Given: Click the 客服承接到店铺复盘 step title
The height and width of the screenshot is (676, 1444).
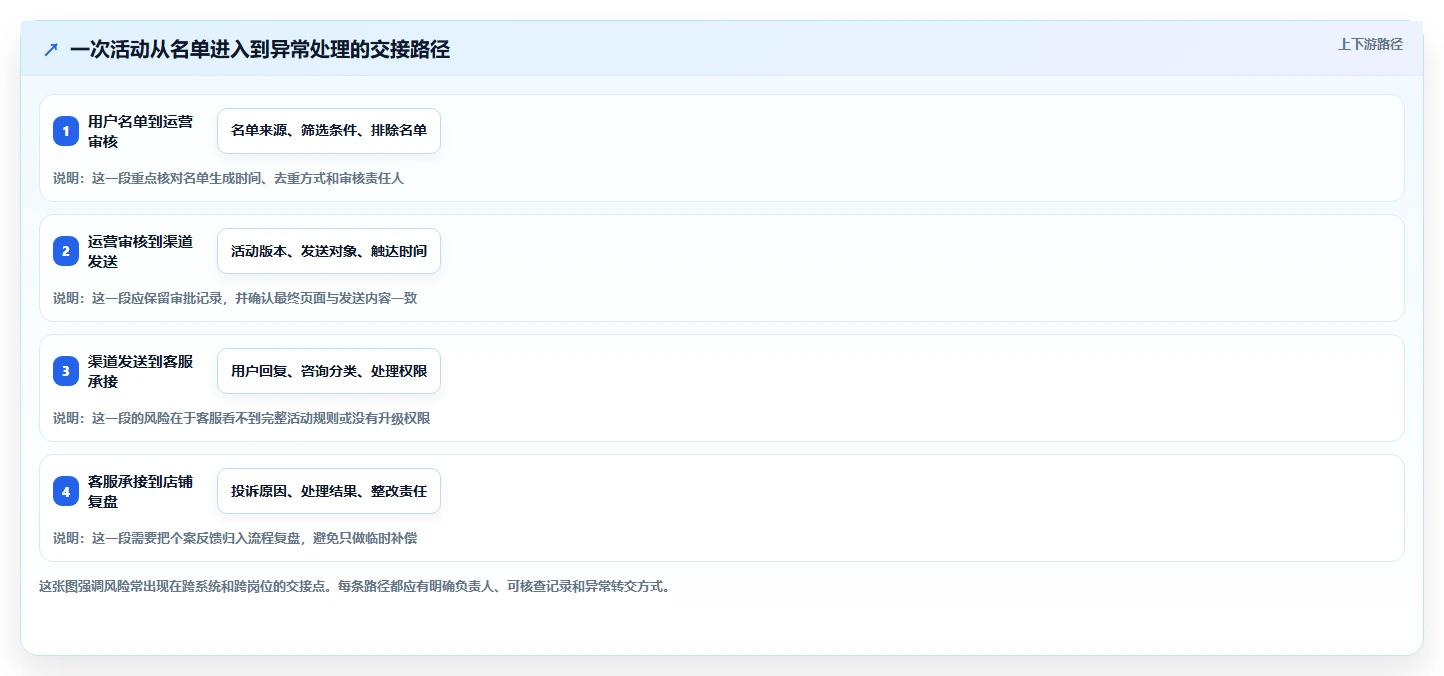Looking at the screenshot, I should point(140,491).
